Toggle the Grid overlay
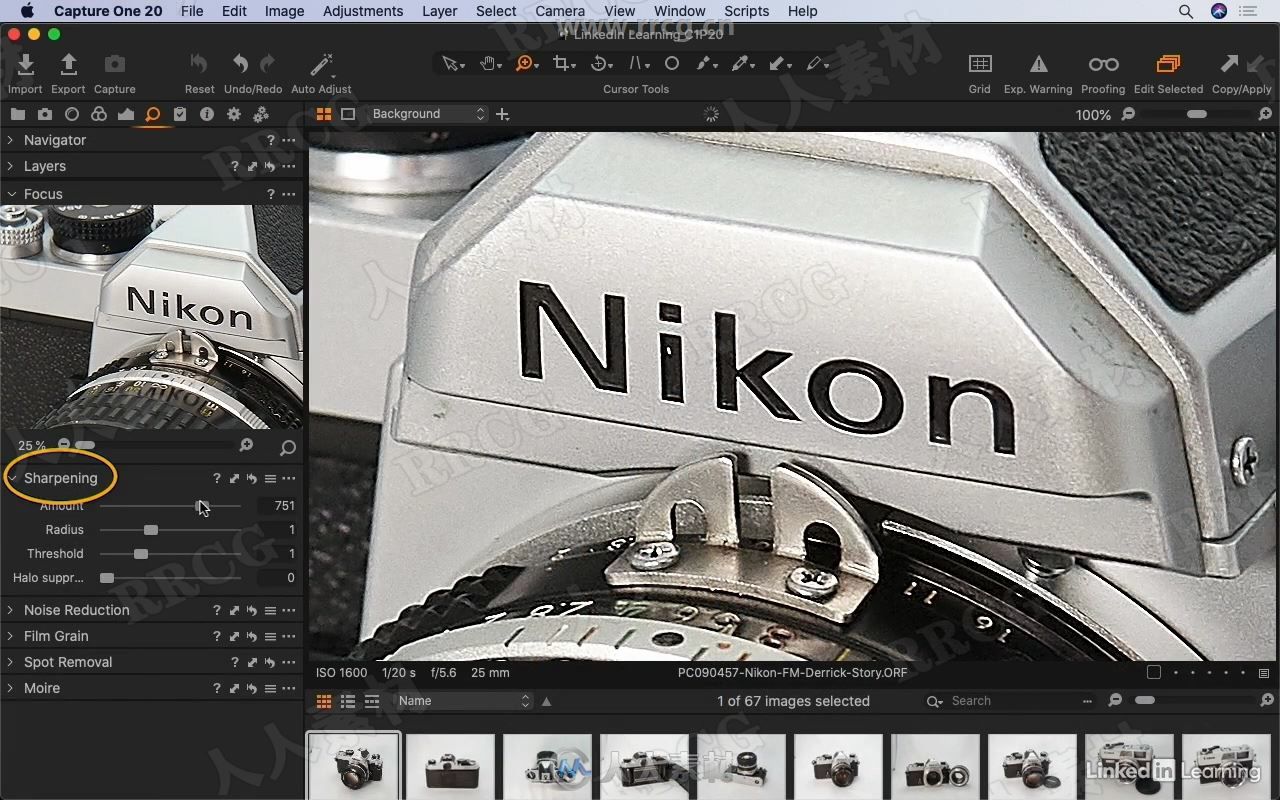Image resolution: width=1280 pixels, height=800 pixels. (980, 64)
